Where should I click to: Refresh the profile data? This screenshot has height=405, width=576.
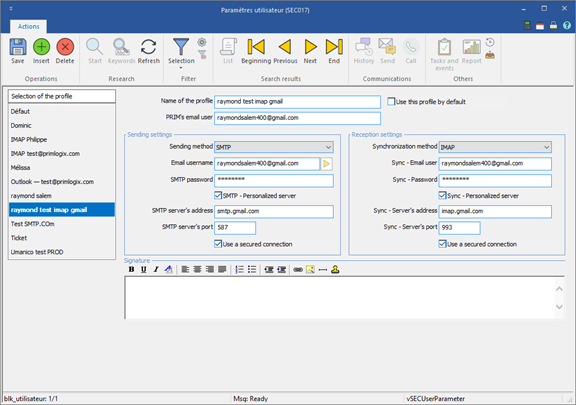click(148, 51)
